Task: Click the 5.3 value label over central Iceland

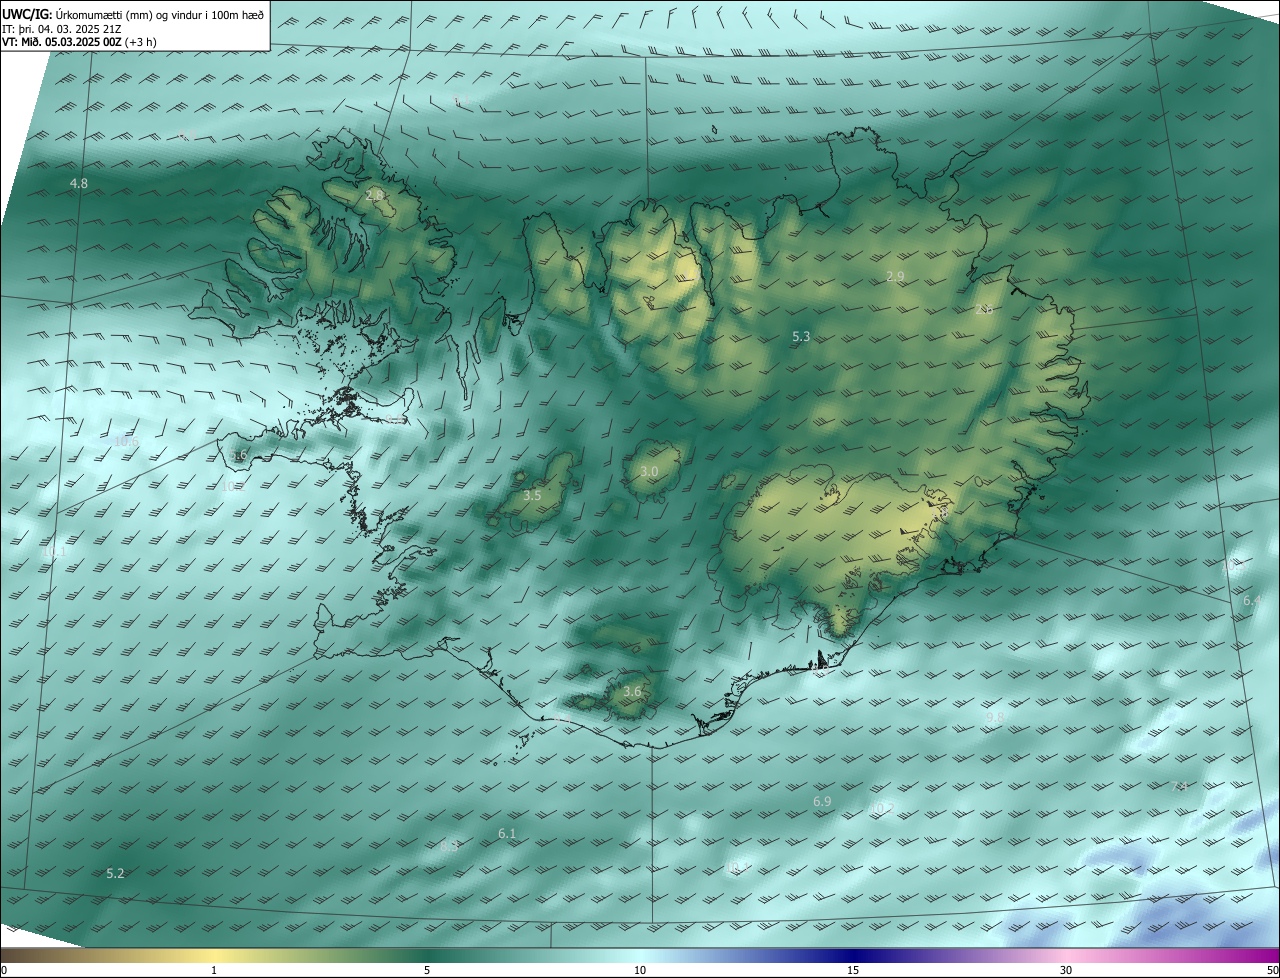Action: (801, 337)
